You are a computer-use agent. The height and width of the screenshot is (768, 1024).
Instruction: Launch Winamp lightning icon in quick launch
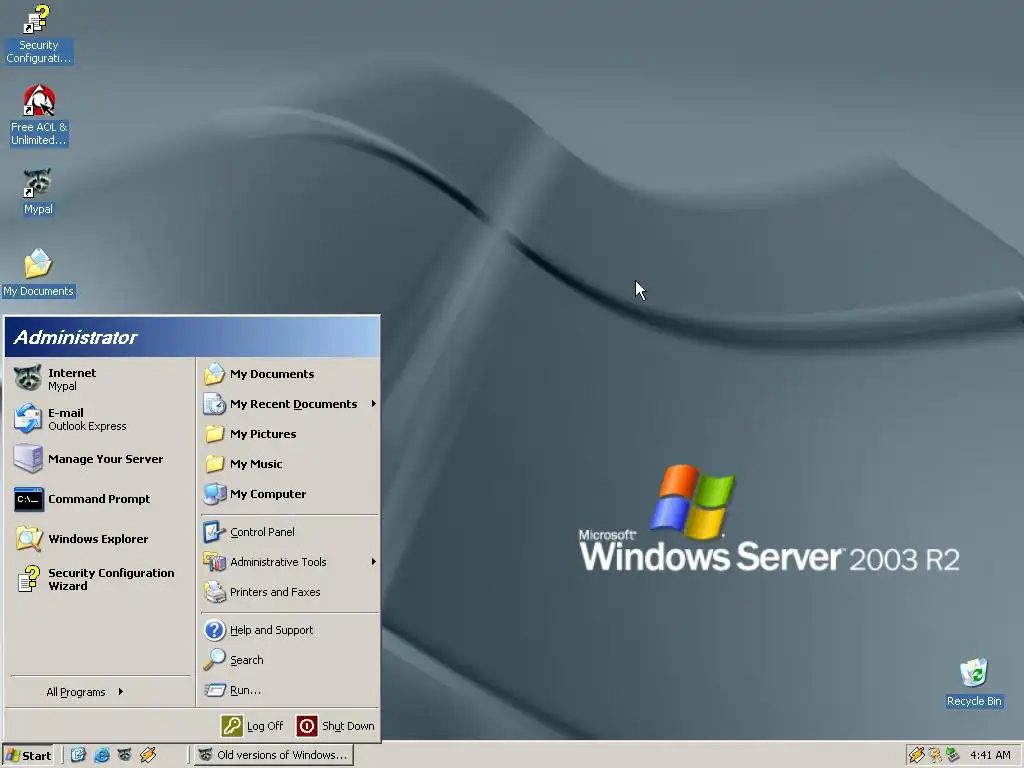pos(148,755)
